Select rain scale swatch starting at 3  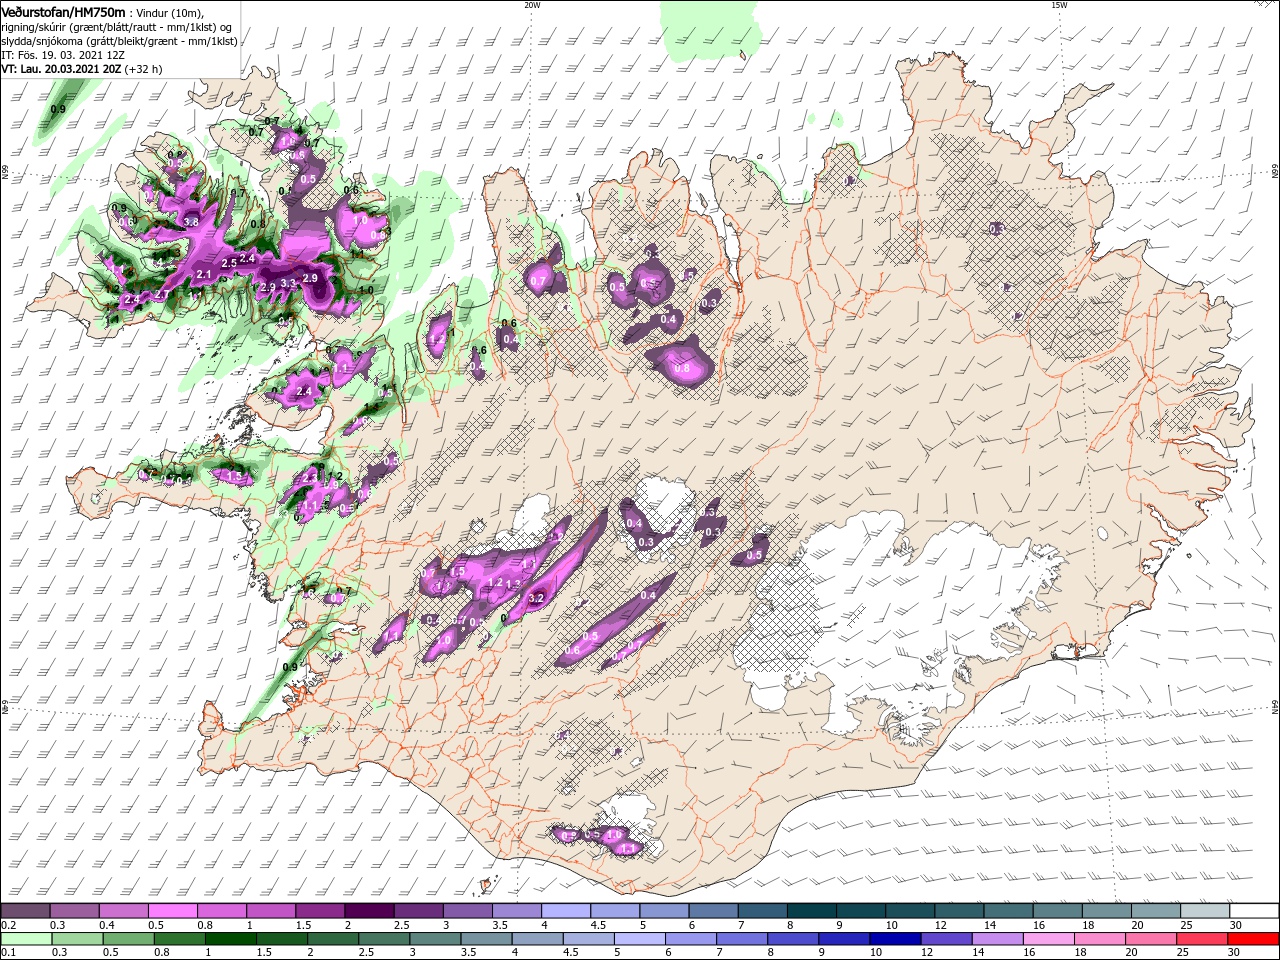coord(435,938)
